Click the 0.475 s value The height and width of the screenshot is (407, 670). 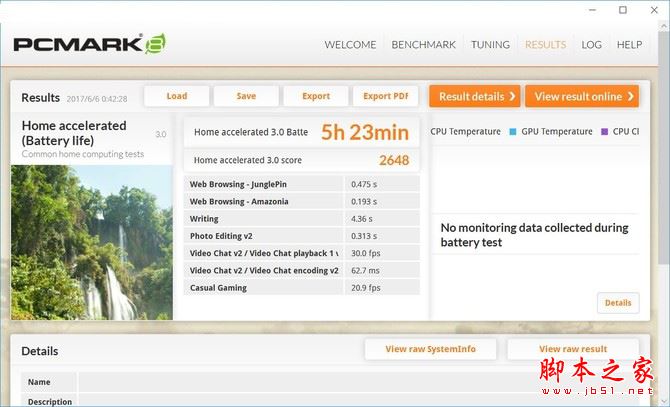coord(364,184)
